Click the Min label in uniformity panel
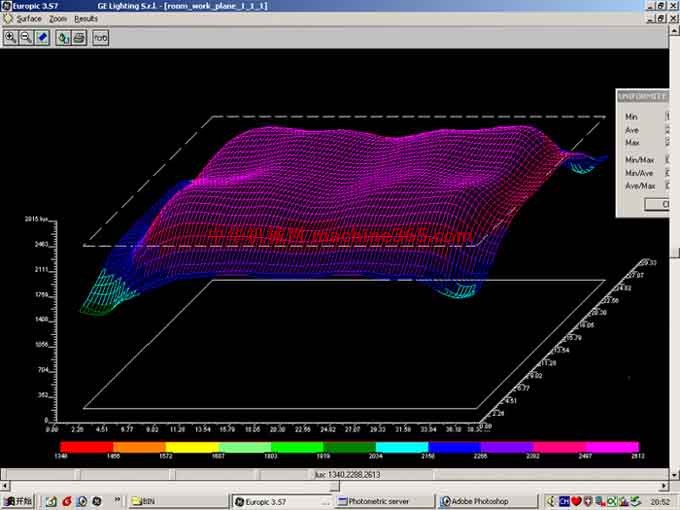Screen dimensions: 680x510 pyautogui.click(x=631, y=117)
